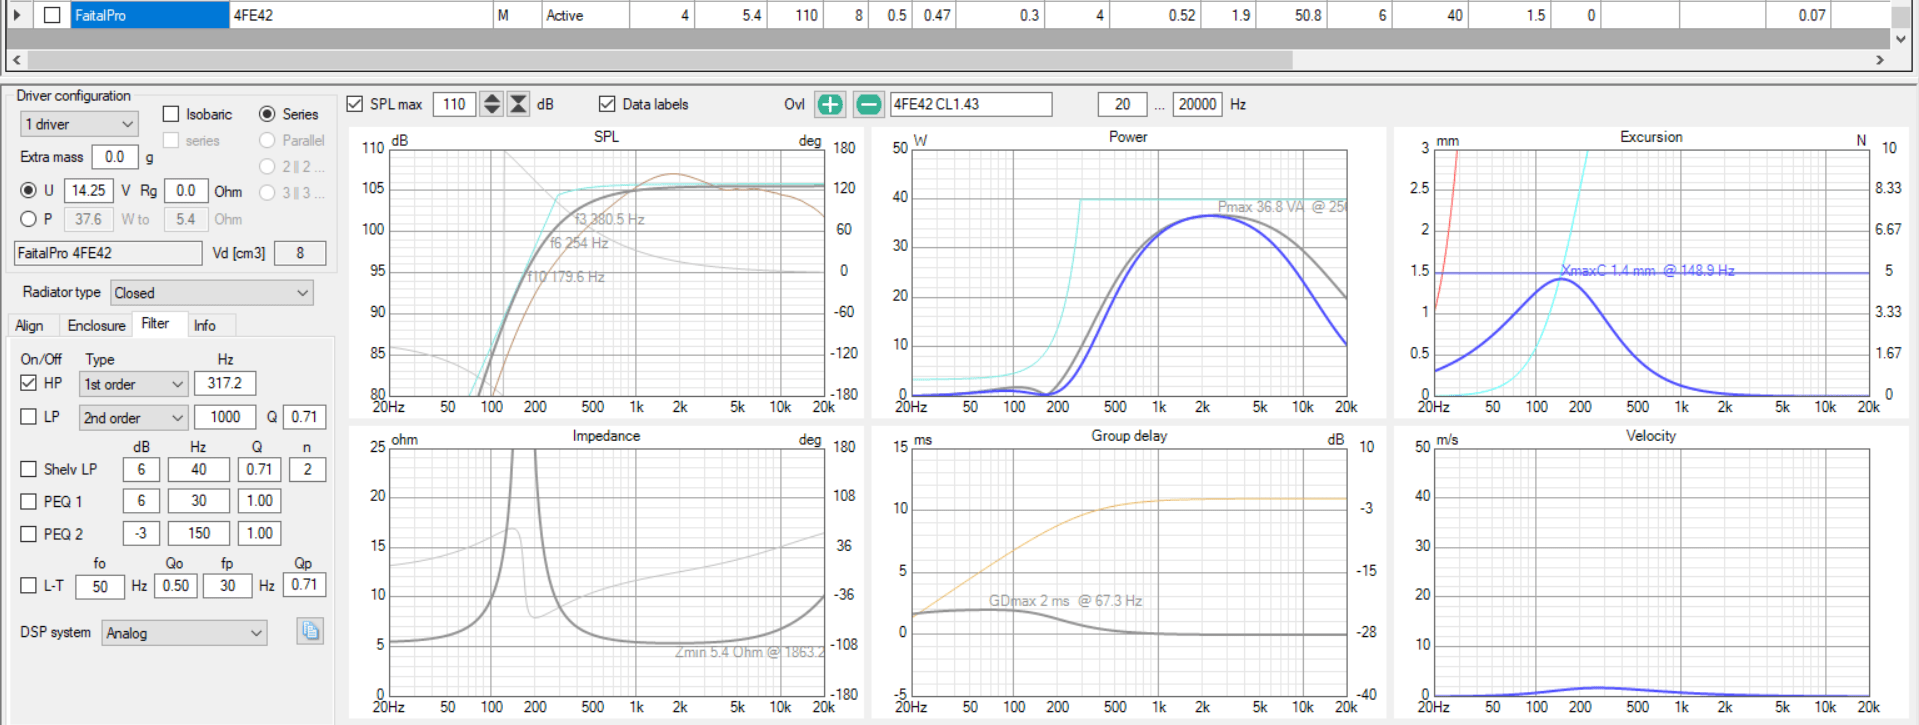The height and width of the screenshot is (725, 1919).
Task: Click the SPL graph
Action: click(x=606, y=273)
